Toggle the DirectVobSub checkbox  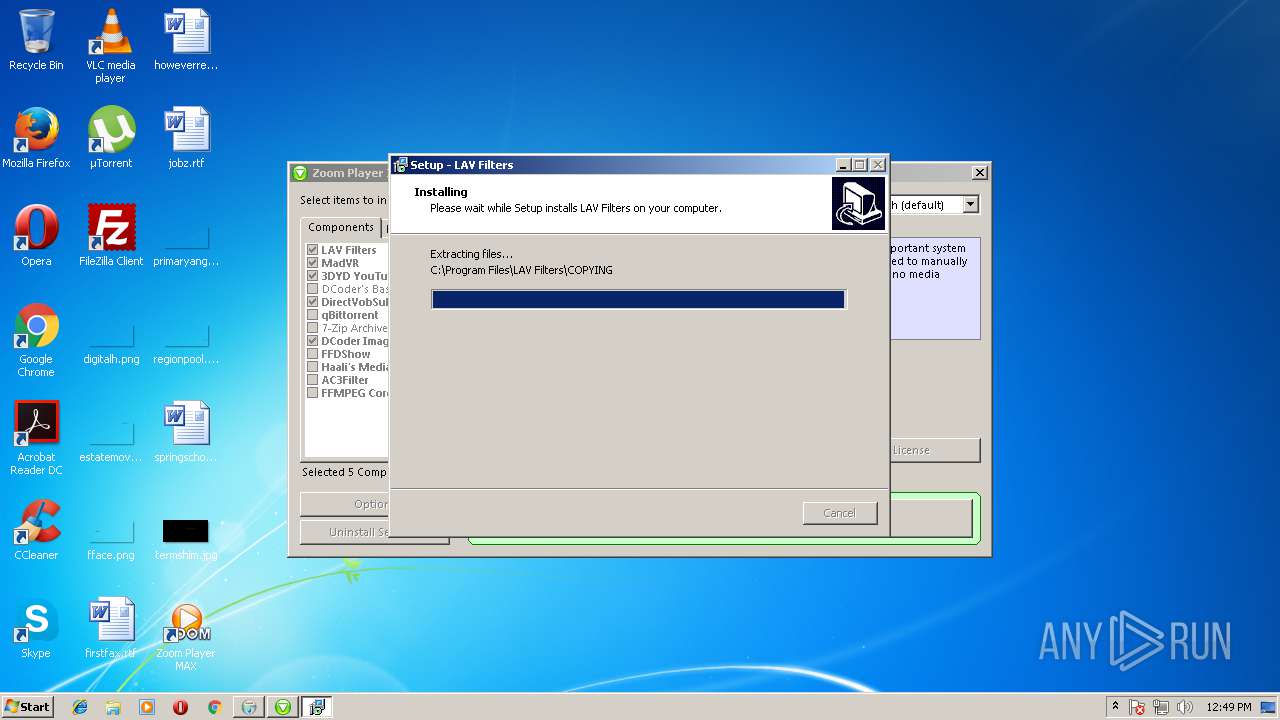click(x=313, y=302)
